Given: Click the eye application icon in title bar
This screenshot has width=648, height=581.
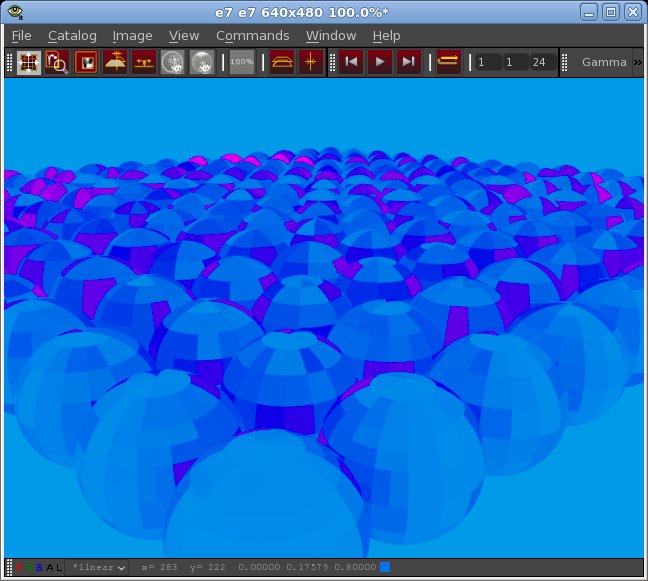Looking at the screenshot, I should [15, 12].
